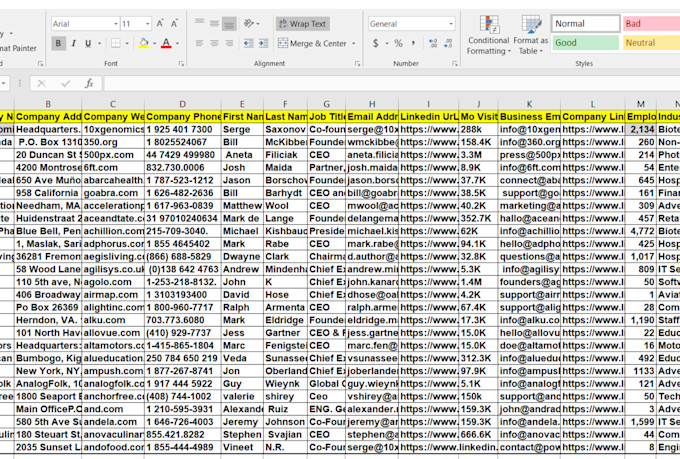Apply Good cell style

(x=585, y=43)
